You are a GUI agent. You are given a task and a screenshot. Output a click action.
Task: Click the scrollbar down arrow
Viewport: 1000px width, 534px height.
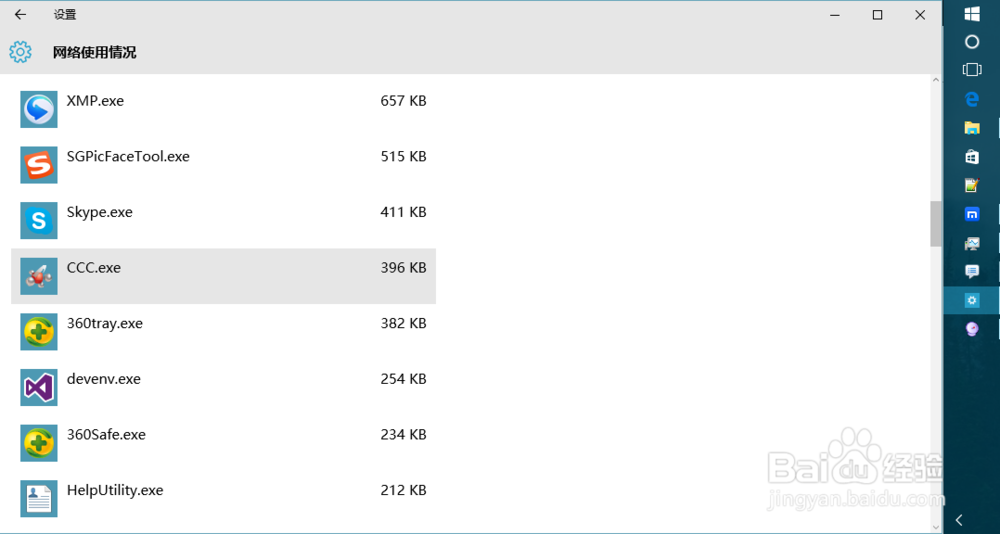point(936,526)
